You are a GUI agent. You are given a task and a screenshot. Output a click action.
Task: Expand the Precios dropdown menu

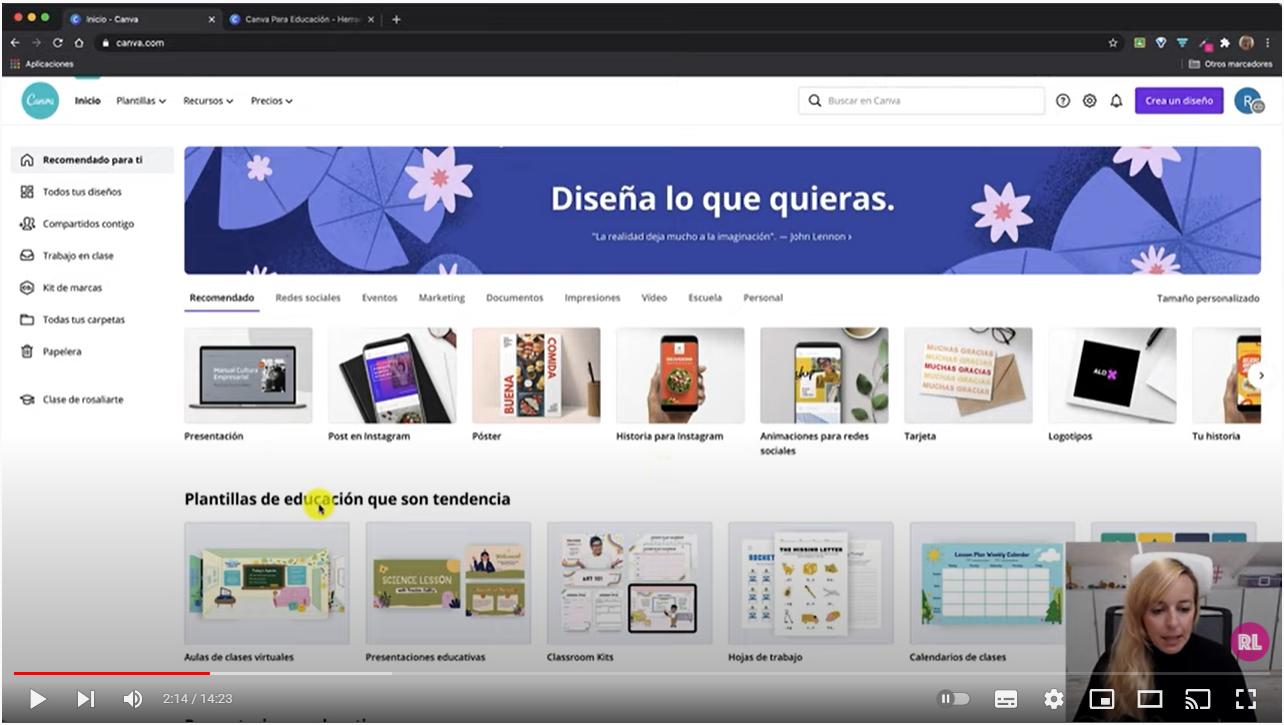[x=272, y=101]
